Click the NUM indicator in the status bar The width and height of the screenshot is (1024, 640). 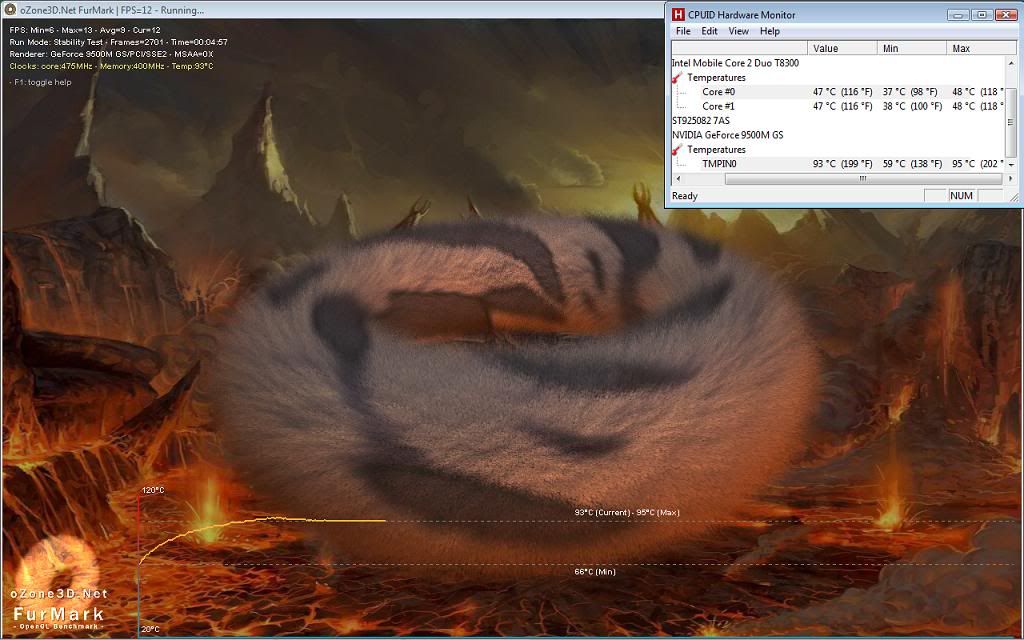(961, 195)
